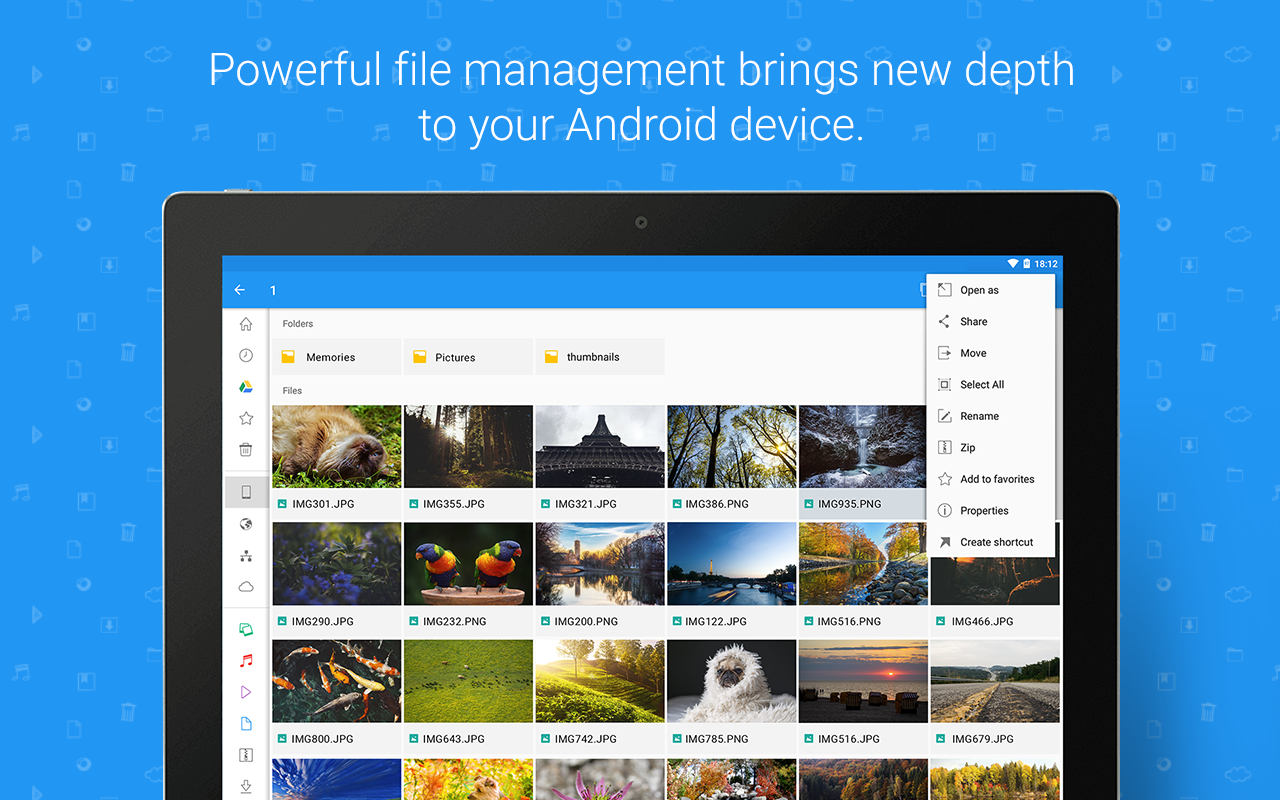Open Favorites using the star icon

(246, 418)
